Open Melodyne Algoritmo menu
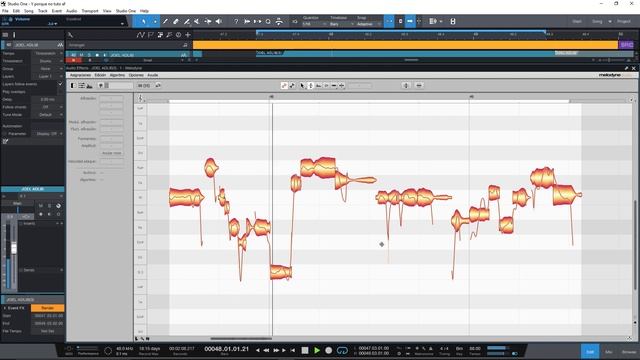This screenshot has height=360, width=640. pos(117,75)
